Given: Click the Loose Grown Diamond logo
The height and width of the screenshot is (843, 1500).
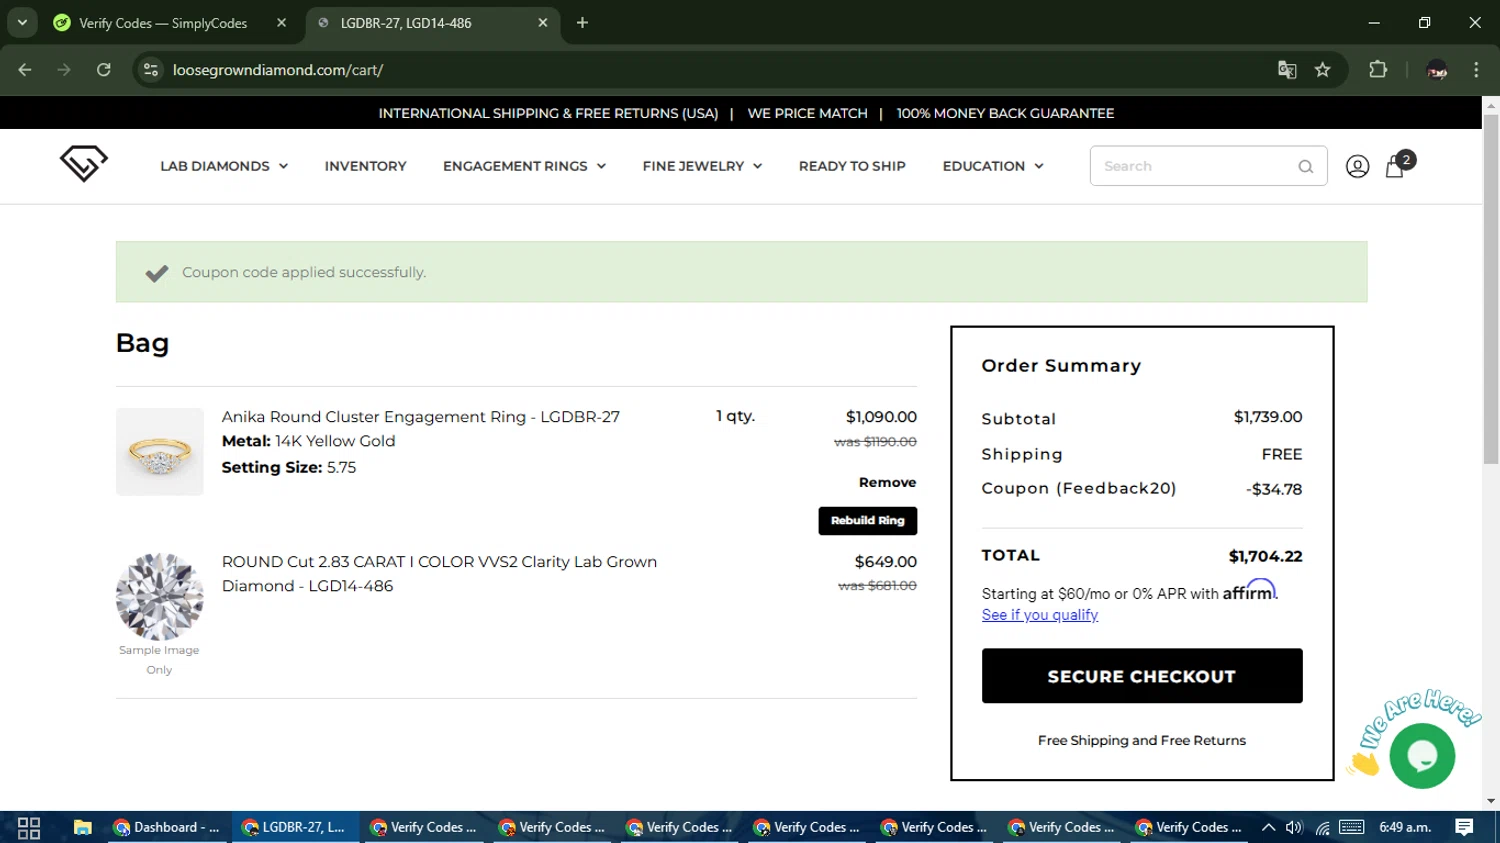Looking at the screenshot, I should [84, 163].
